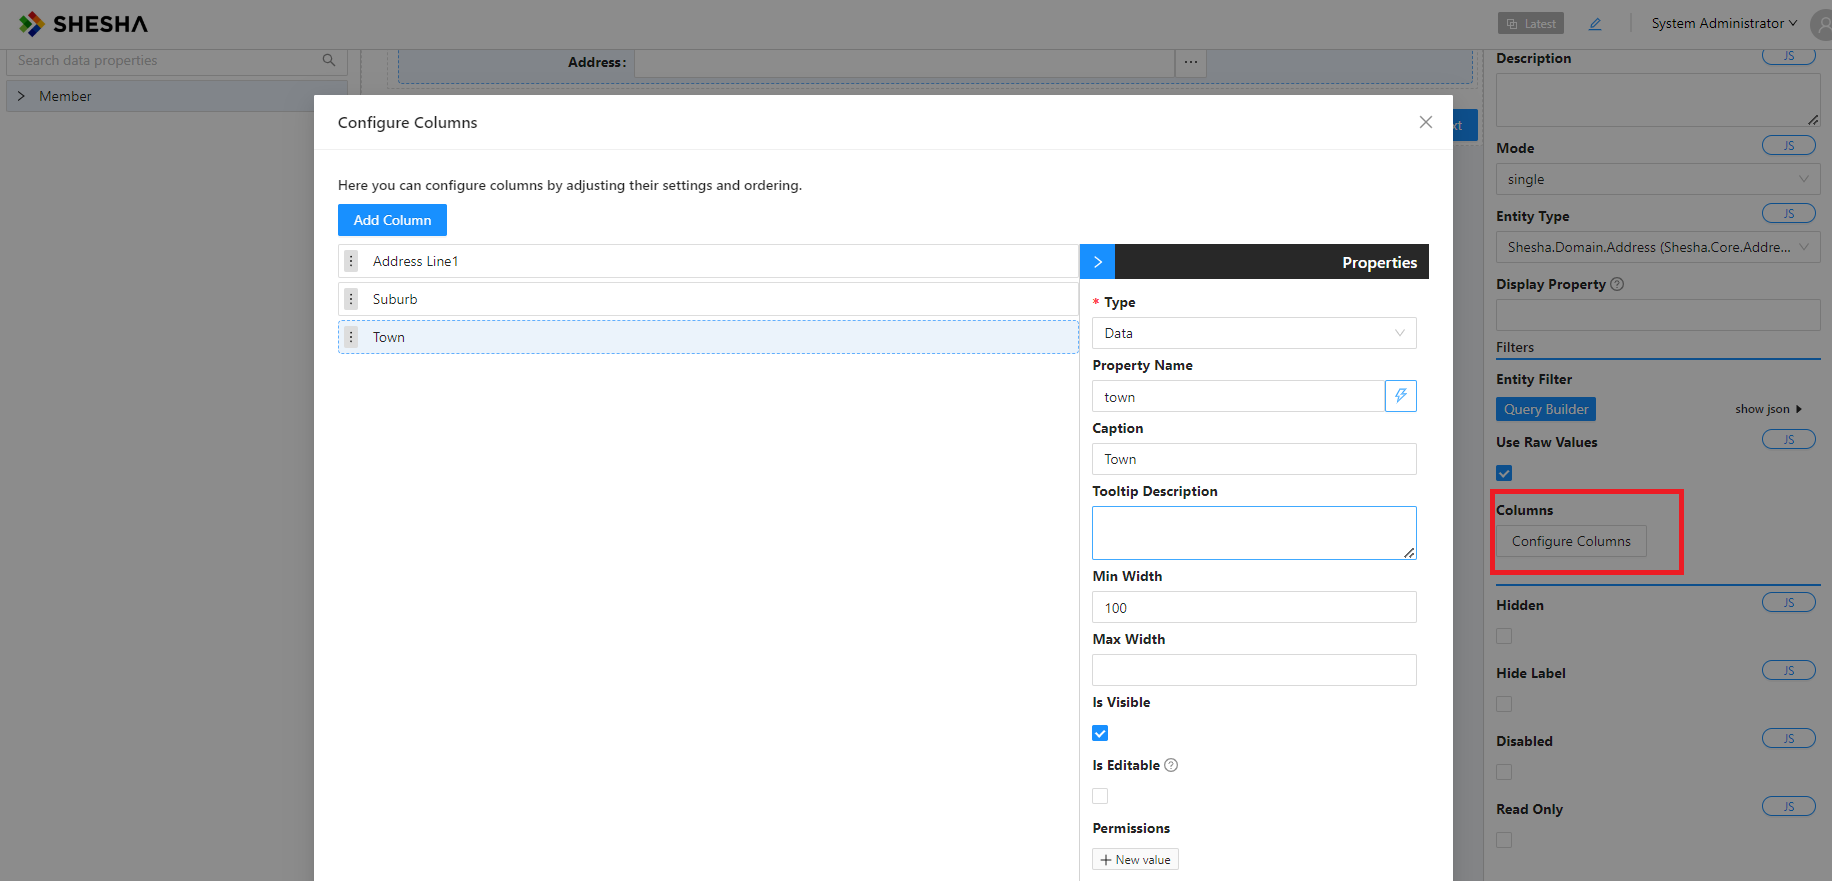The height and width of the screenshot is (881, 1832).
Task: Click the Display Property input field
Action: pyautogui.click(x=1658, y=315)
